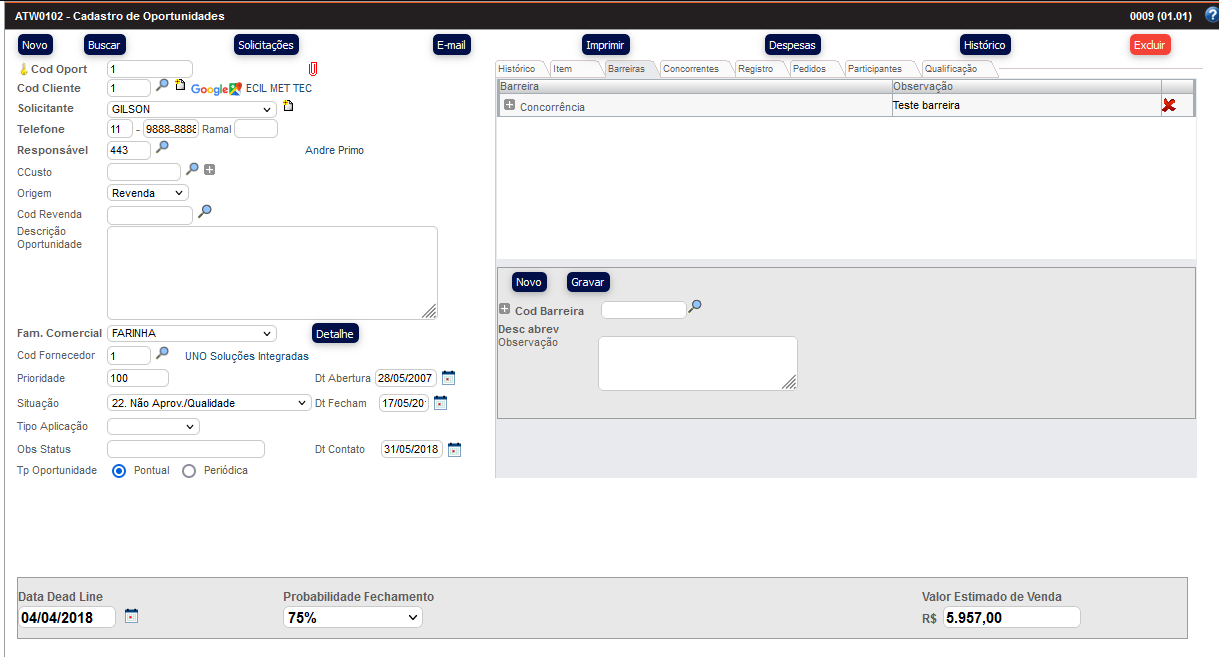1219x657 pixels.
Task: Select the Pontual opportunity type
Action: coord(119,471)
